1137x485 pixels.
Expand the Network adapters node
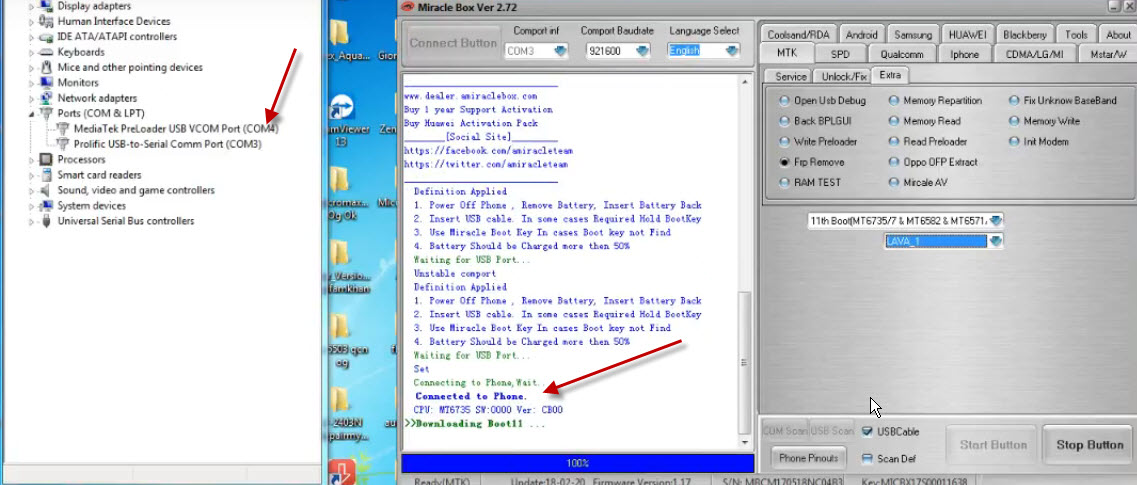[31, 98]
